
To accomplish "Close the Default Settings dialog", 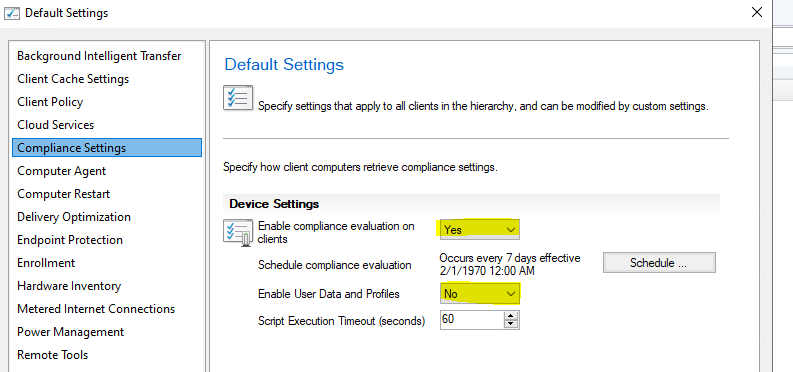I will click(757, 12).
